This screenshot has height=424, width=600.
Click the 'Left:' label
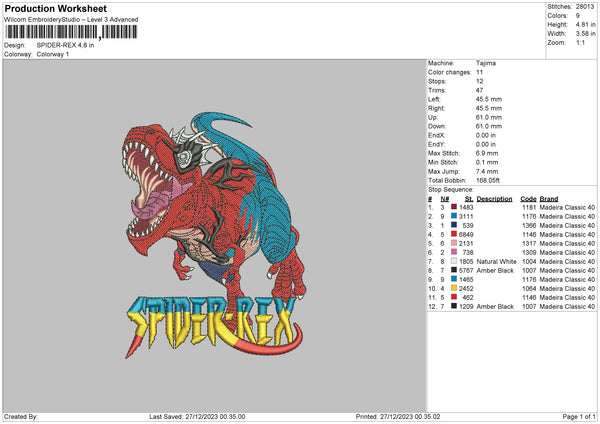coord(434,99)
